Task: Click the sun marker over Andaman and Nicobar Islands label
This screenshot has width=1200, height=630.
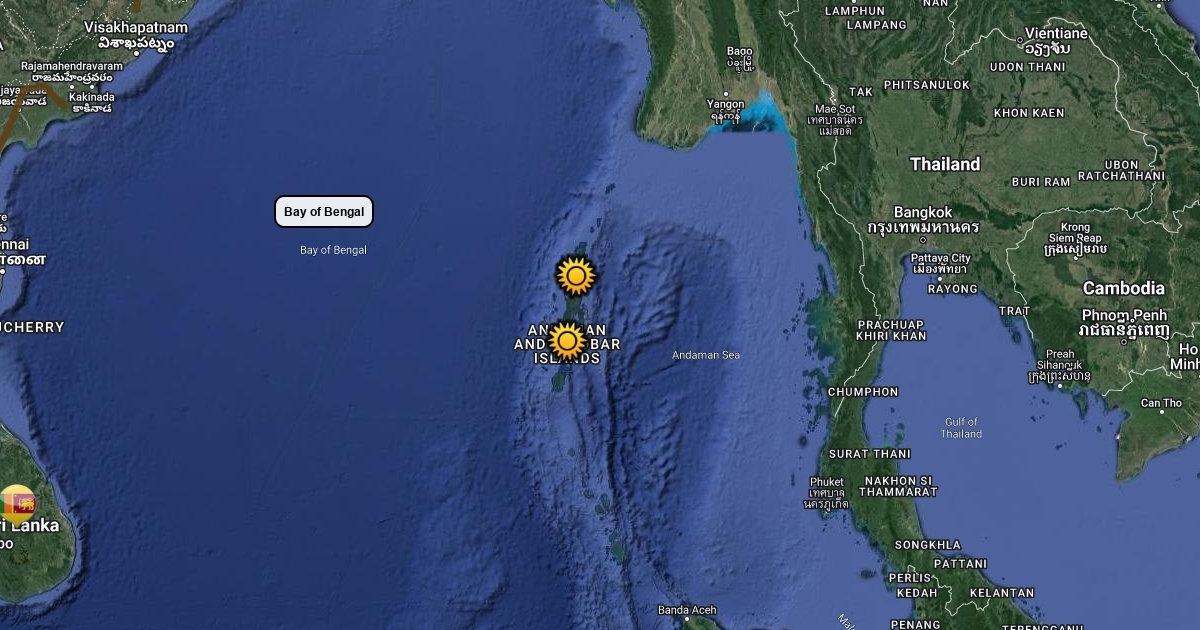Action: [x=567, y=342]
